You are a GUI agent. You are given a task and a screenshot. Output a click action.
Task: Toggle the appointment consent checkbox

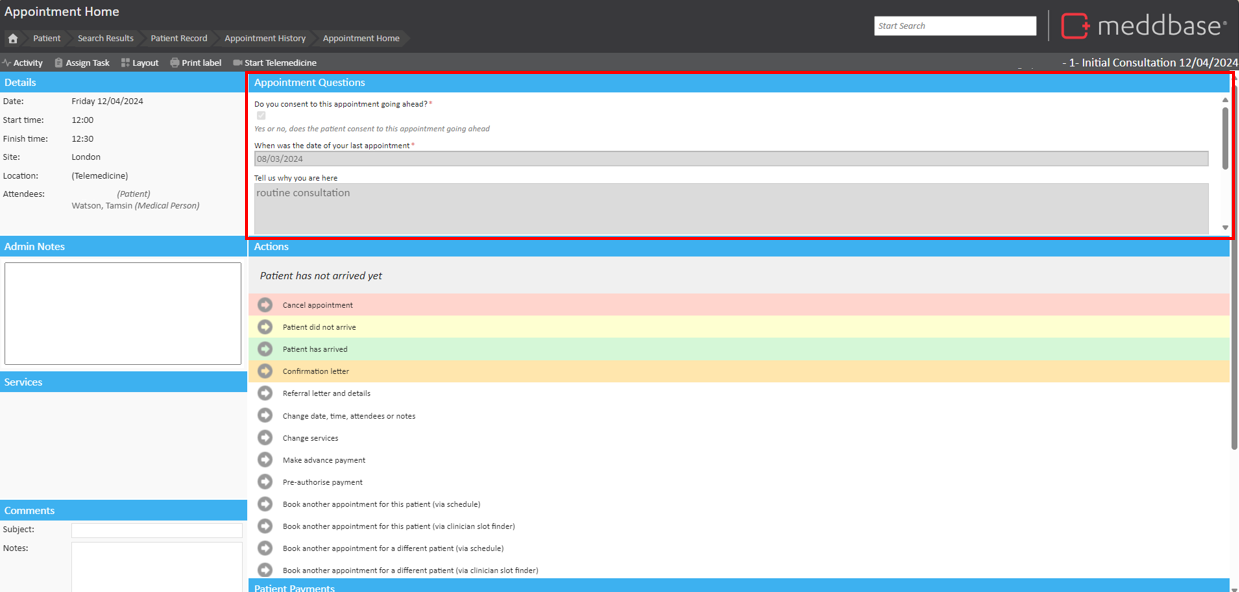pyautogui.click(x=261, y=116)
